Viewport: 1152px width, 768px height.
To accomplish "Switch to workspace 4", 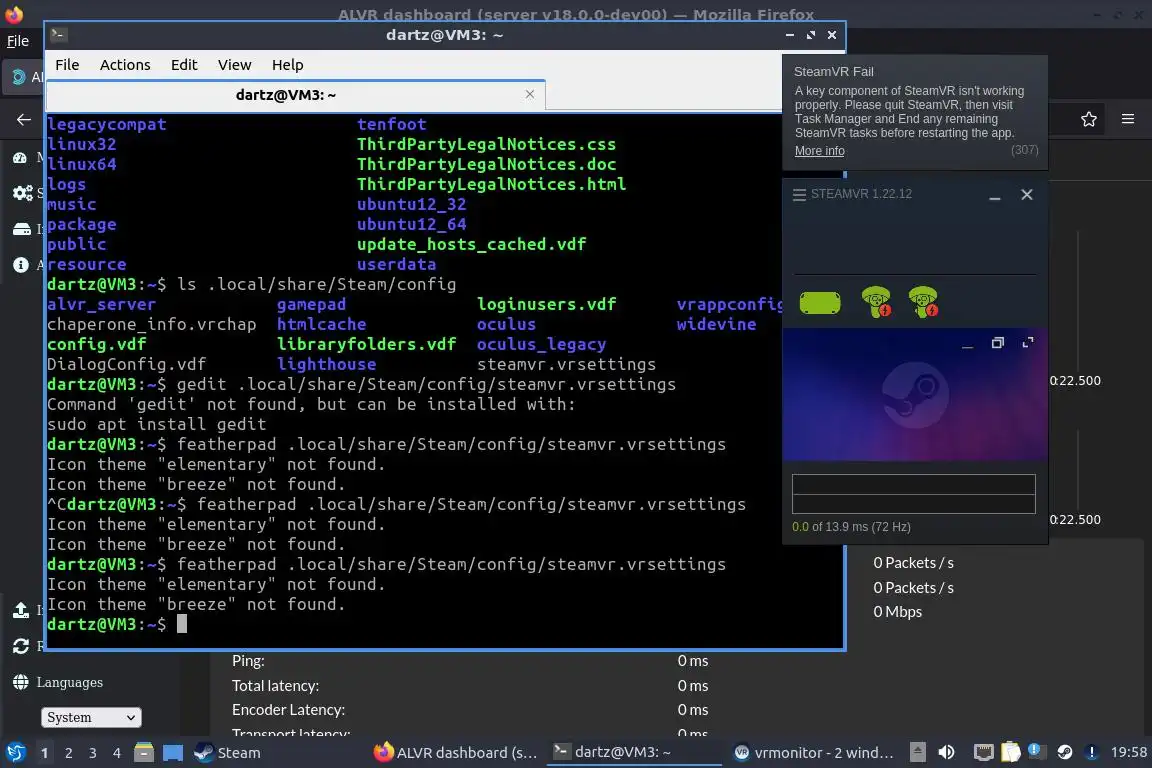I will pos(116,753).
